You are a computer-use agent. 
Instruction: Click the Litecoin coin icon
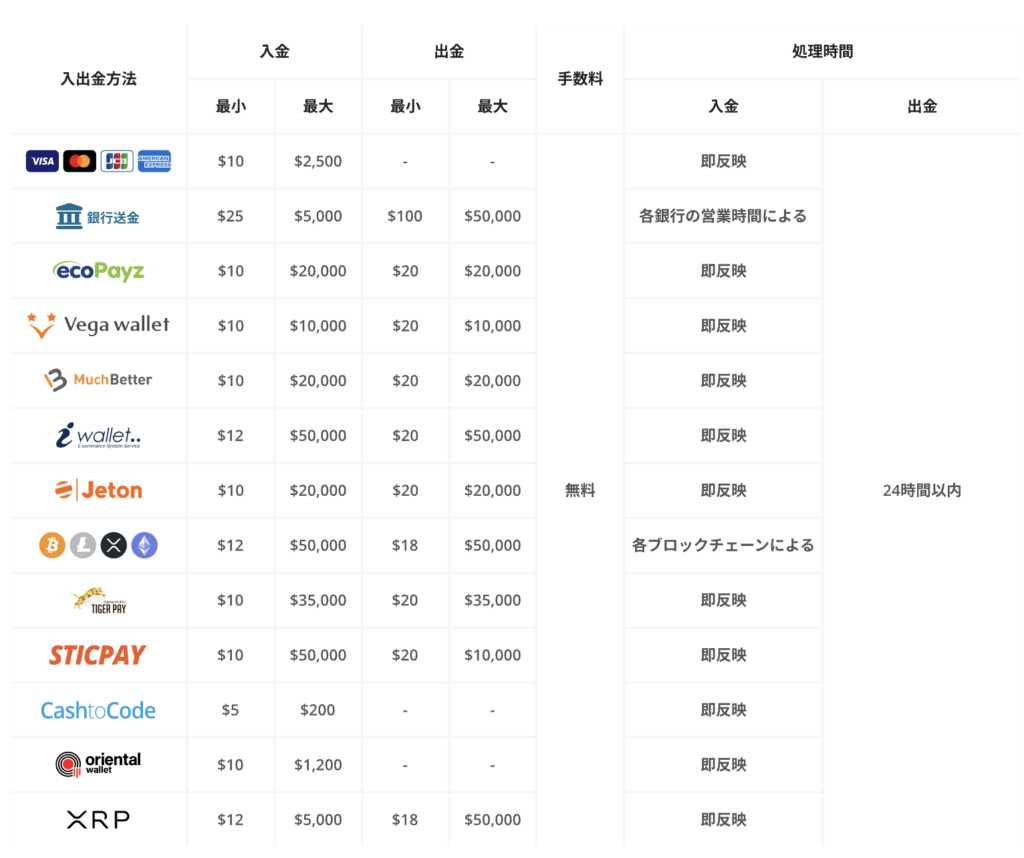point(83,545)
